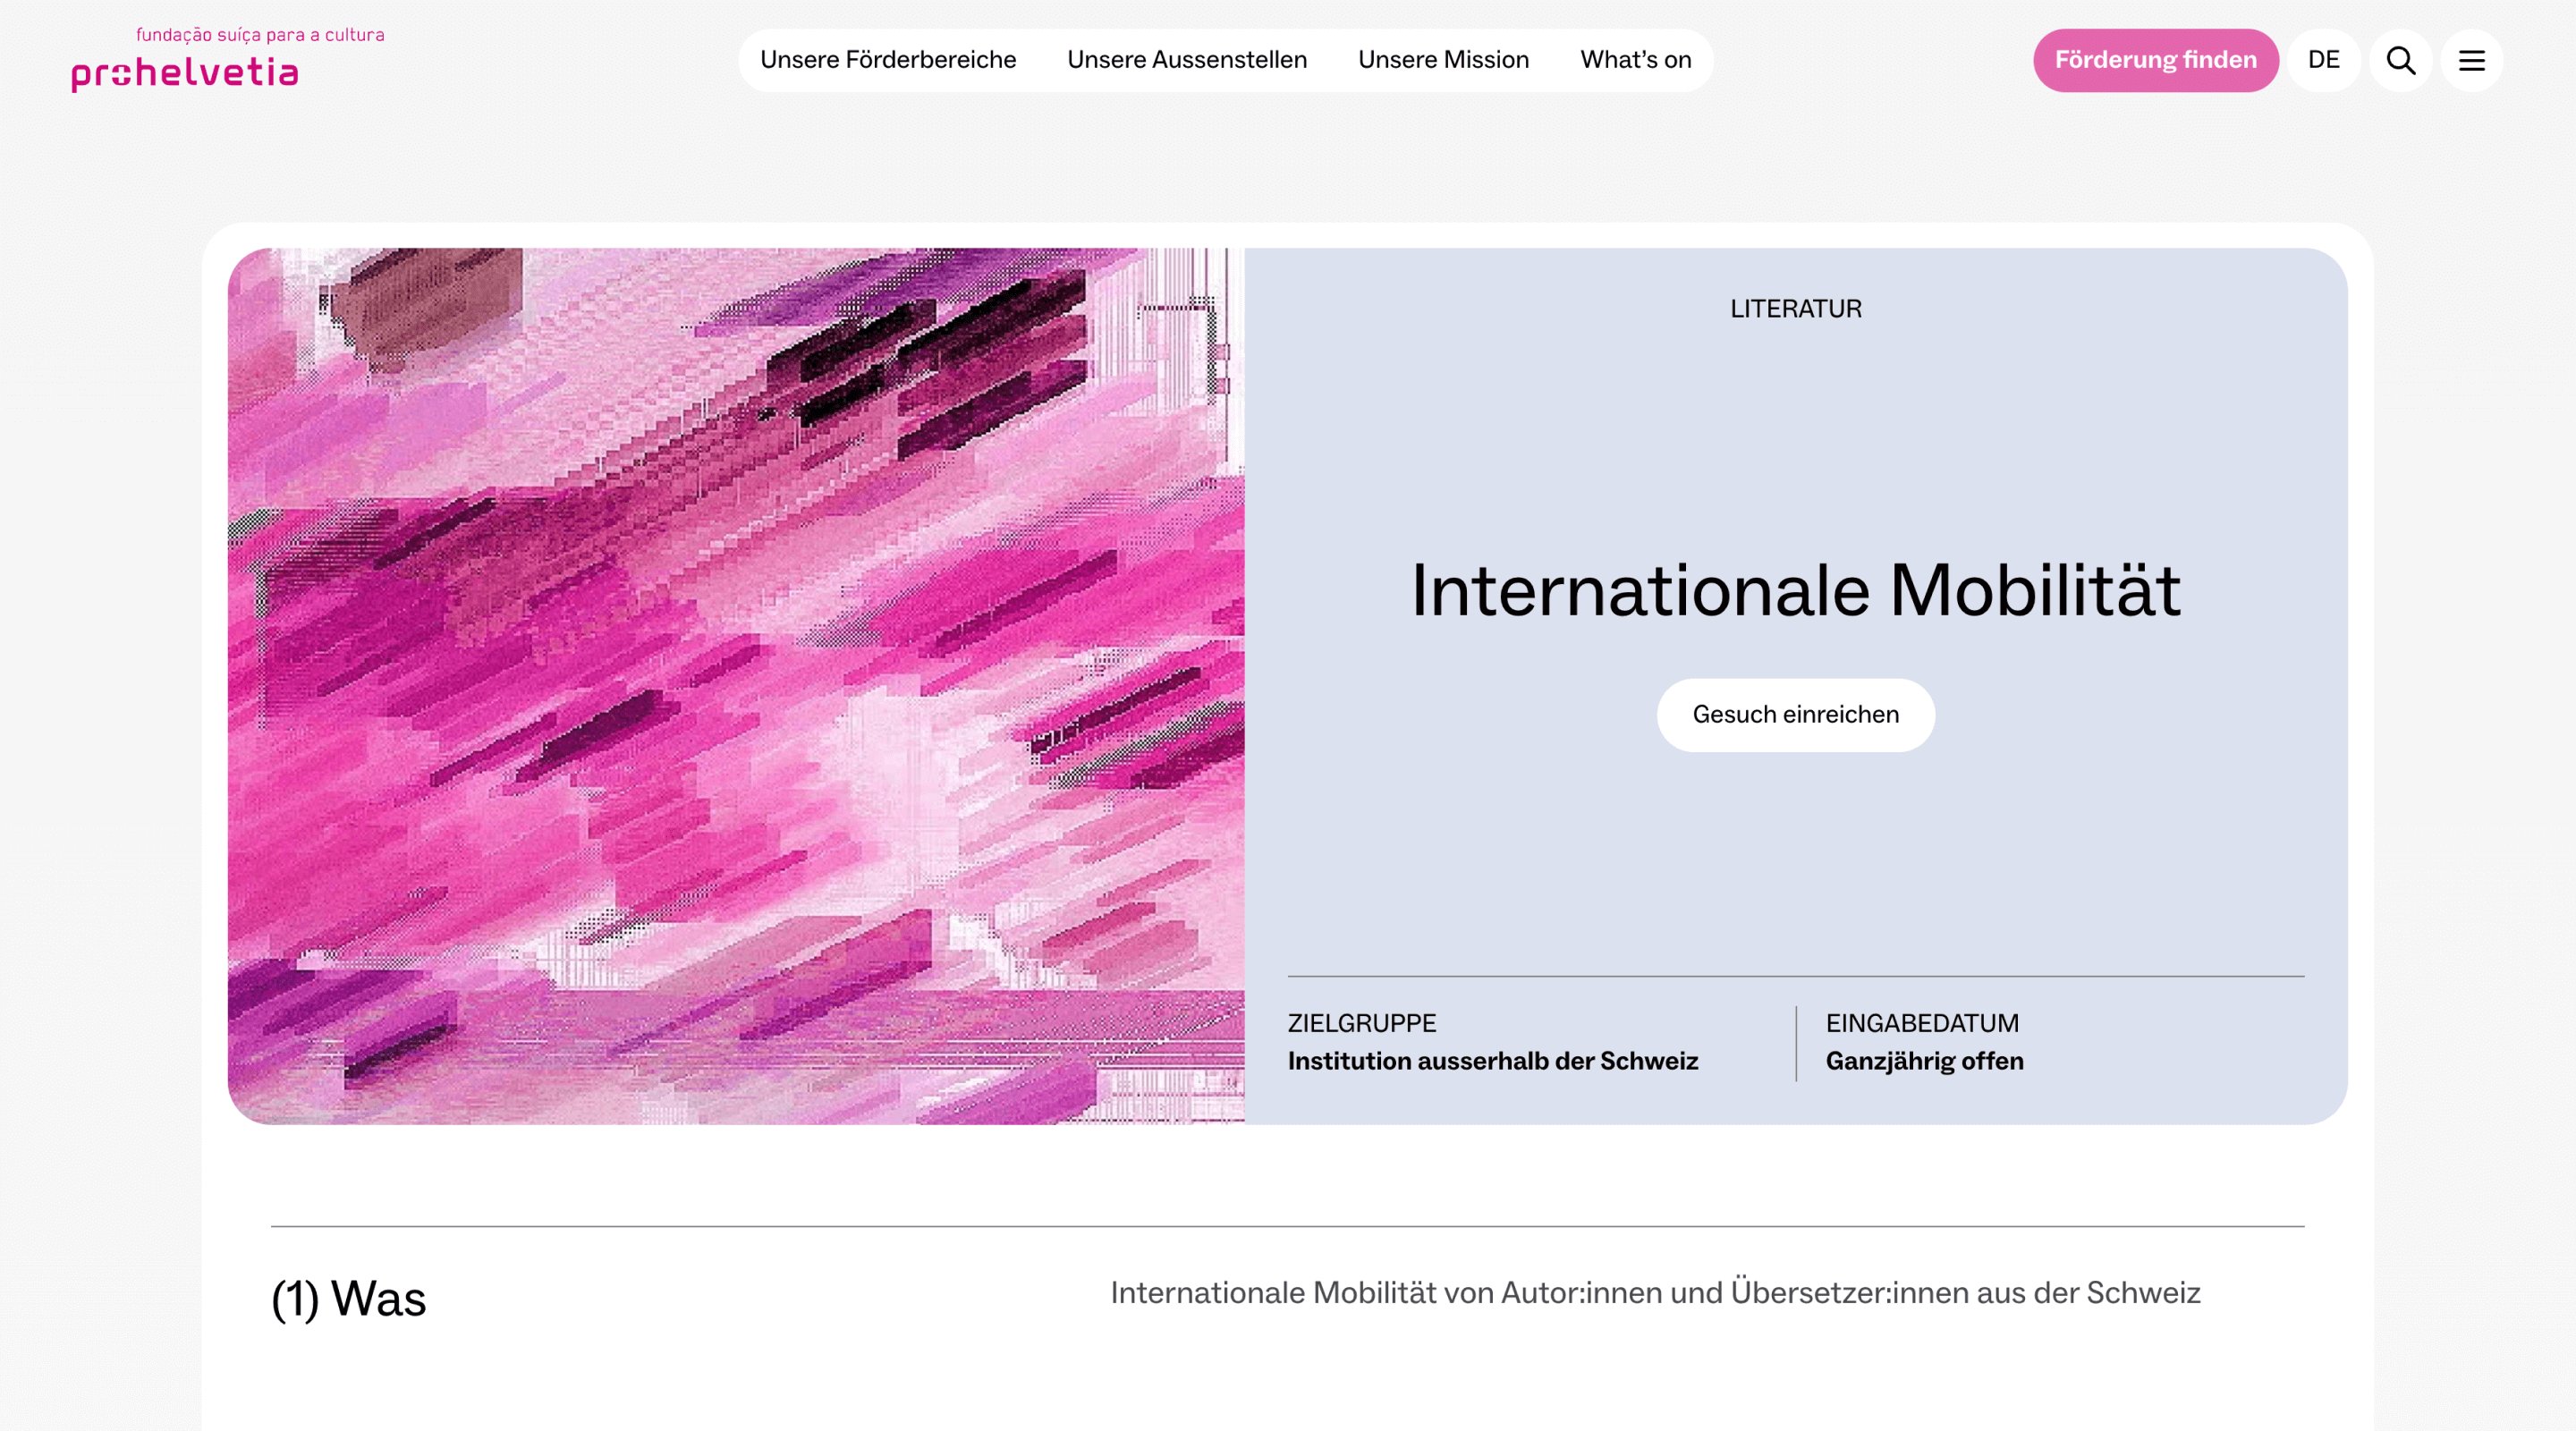Select the (1) Was section heading

[x=348, y=1298]
